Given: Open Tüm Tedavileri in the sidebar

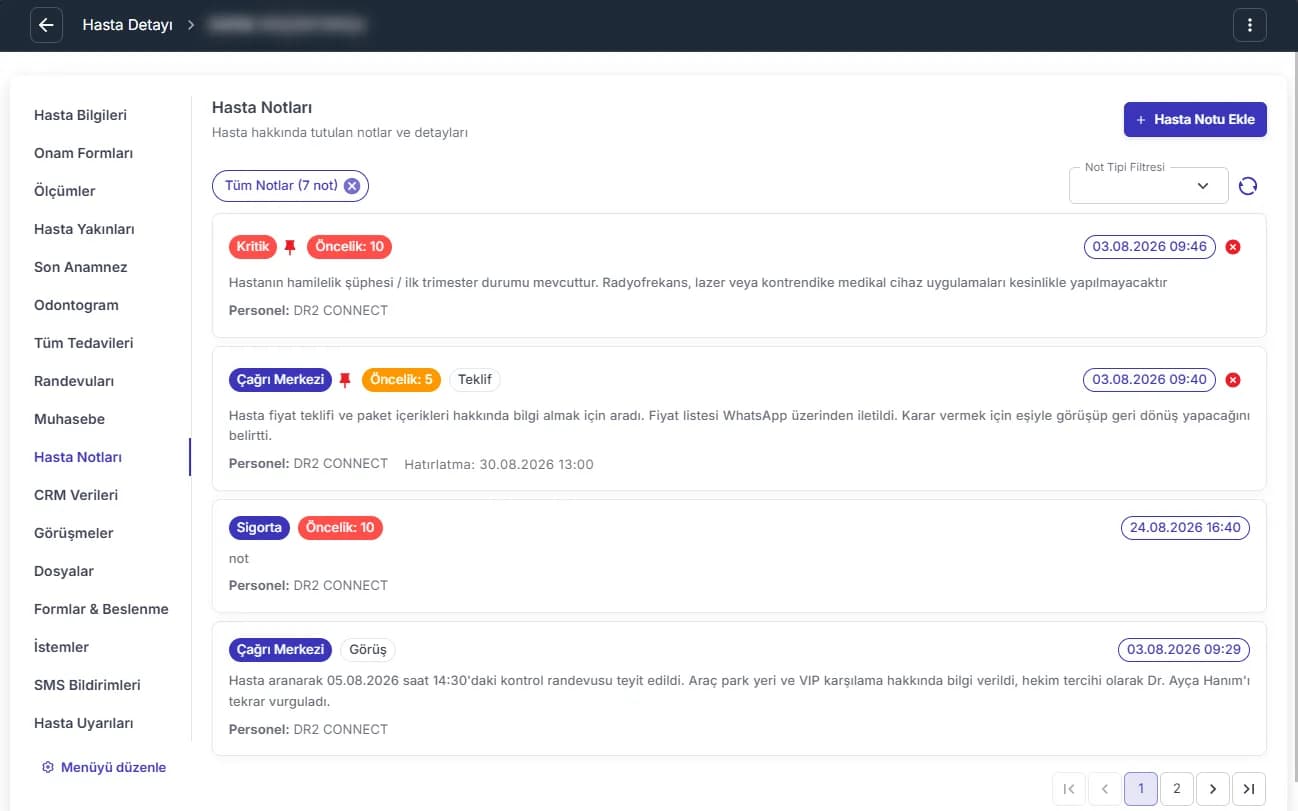Looking at the screenshot, I should coord(83,343).
